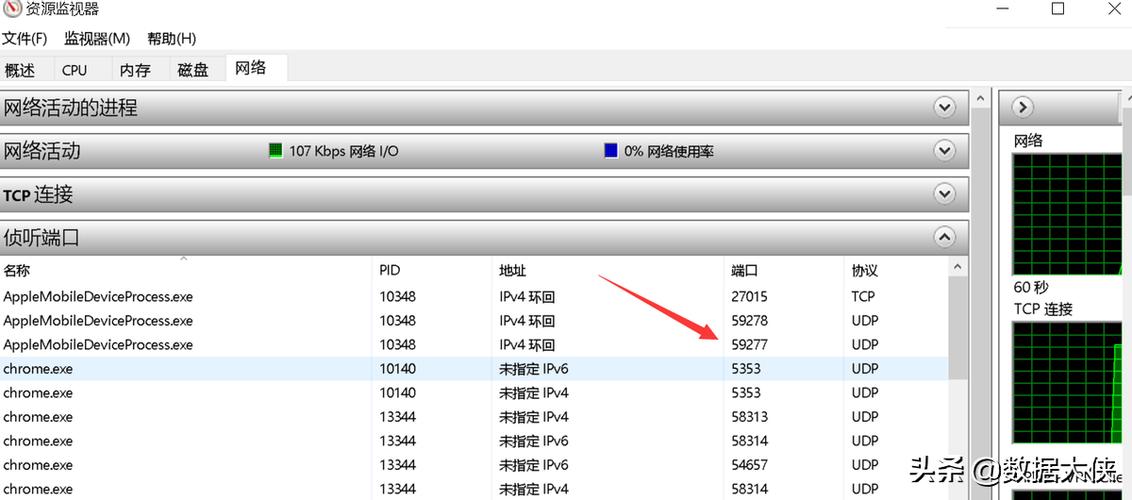
Task: Sort by the PID column header
Action: click(x=390, y=271)
